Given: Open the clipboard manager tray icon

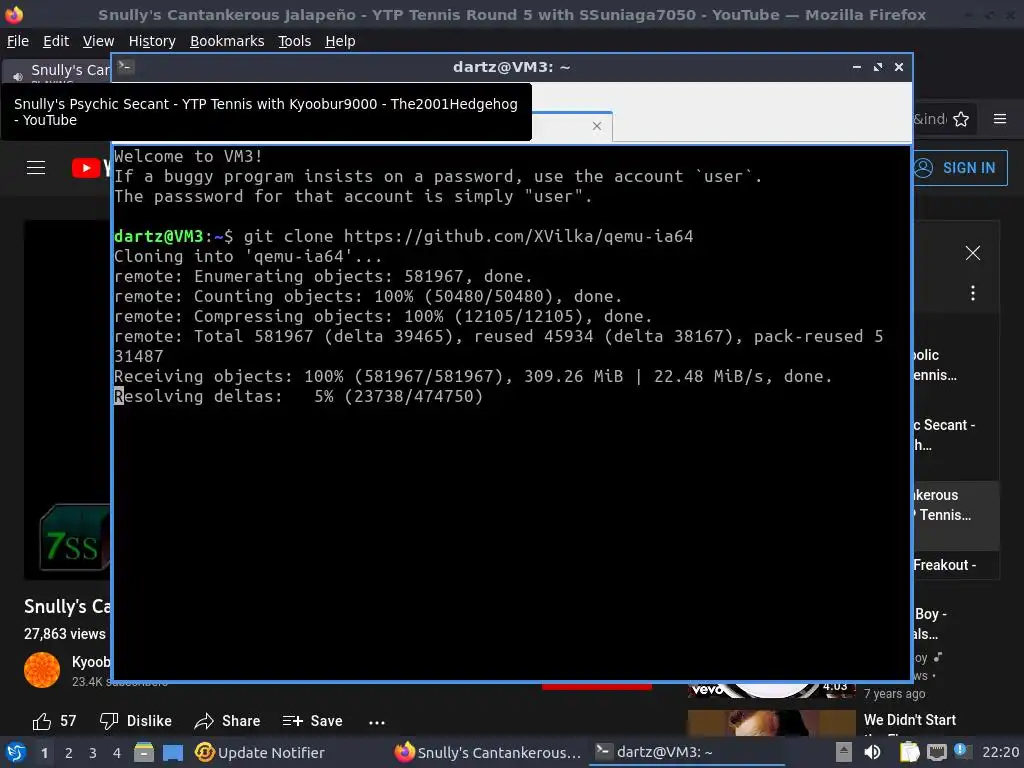Looking at the screenshot, I should pos(909,752).
